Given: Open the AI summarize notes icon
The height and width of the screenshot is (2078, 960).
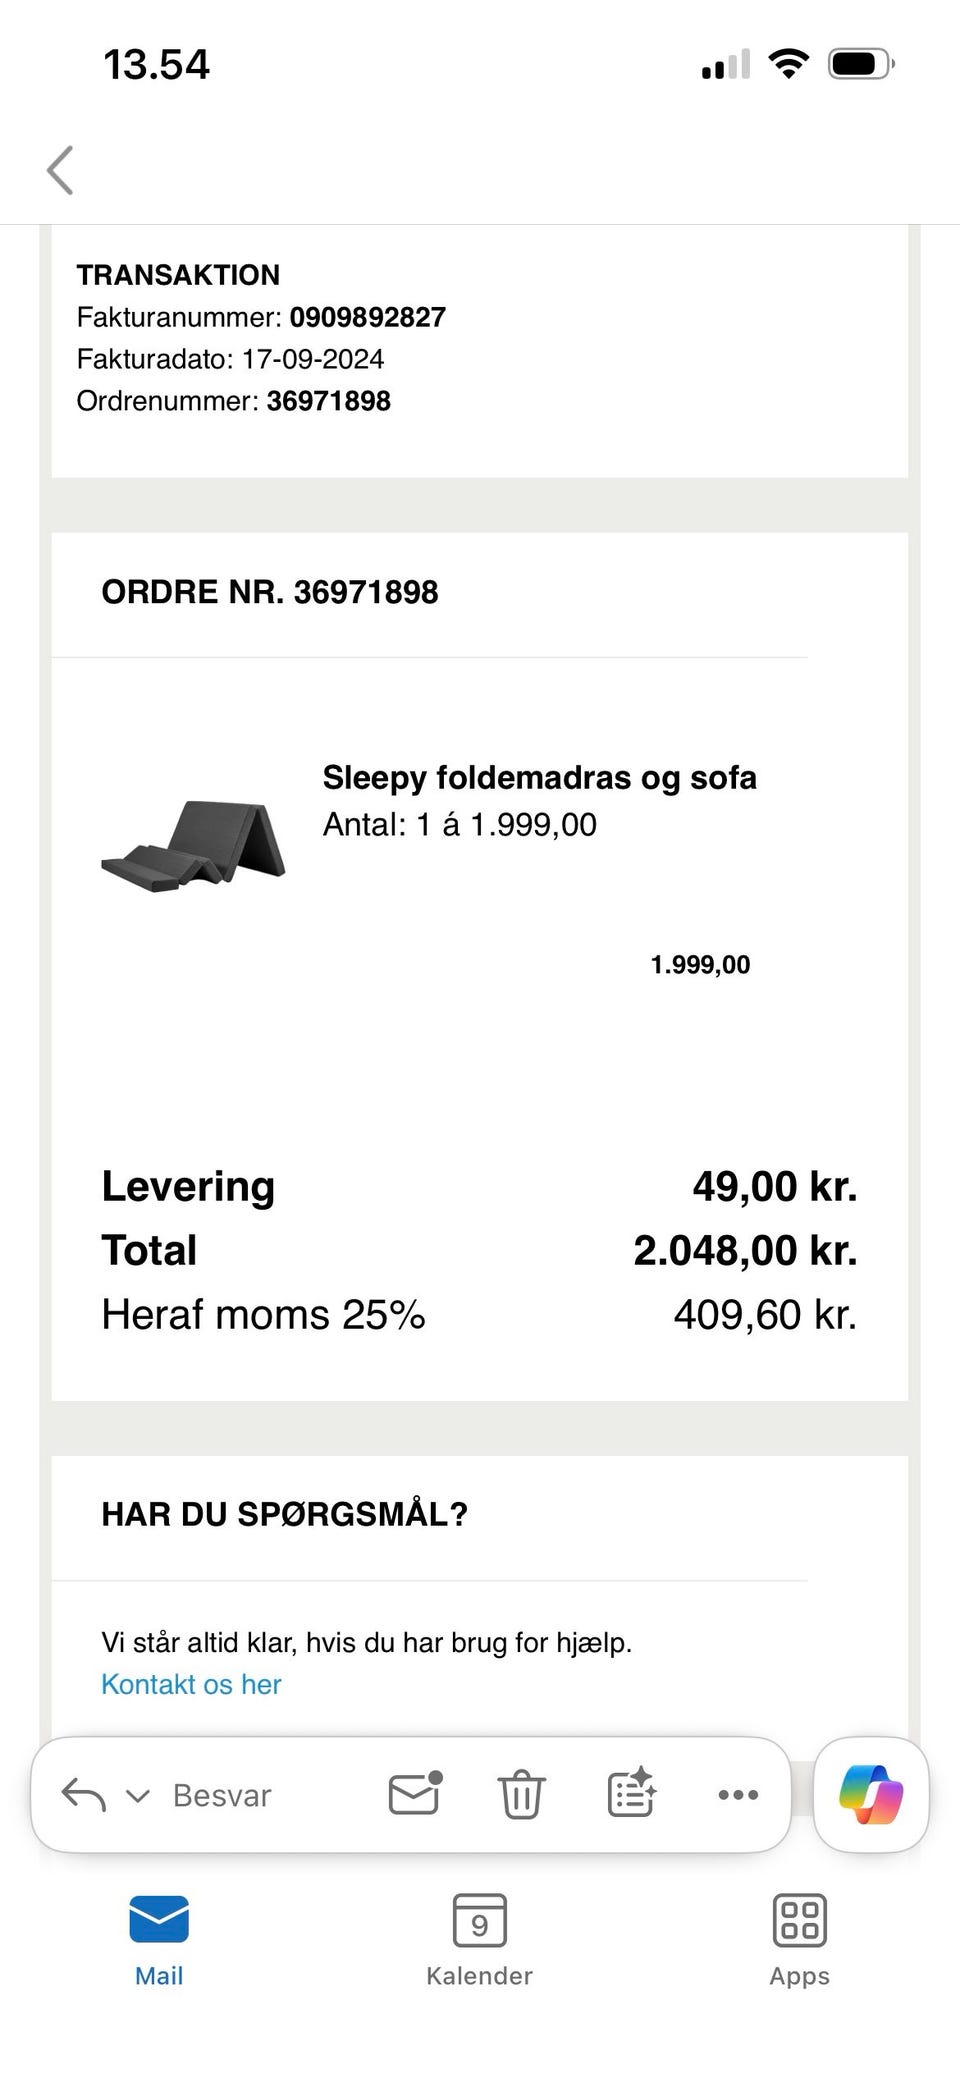Looking at the screenshot, I should (631, 1794).
